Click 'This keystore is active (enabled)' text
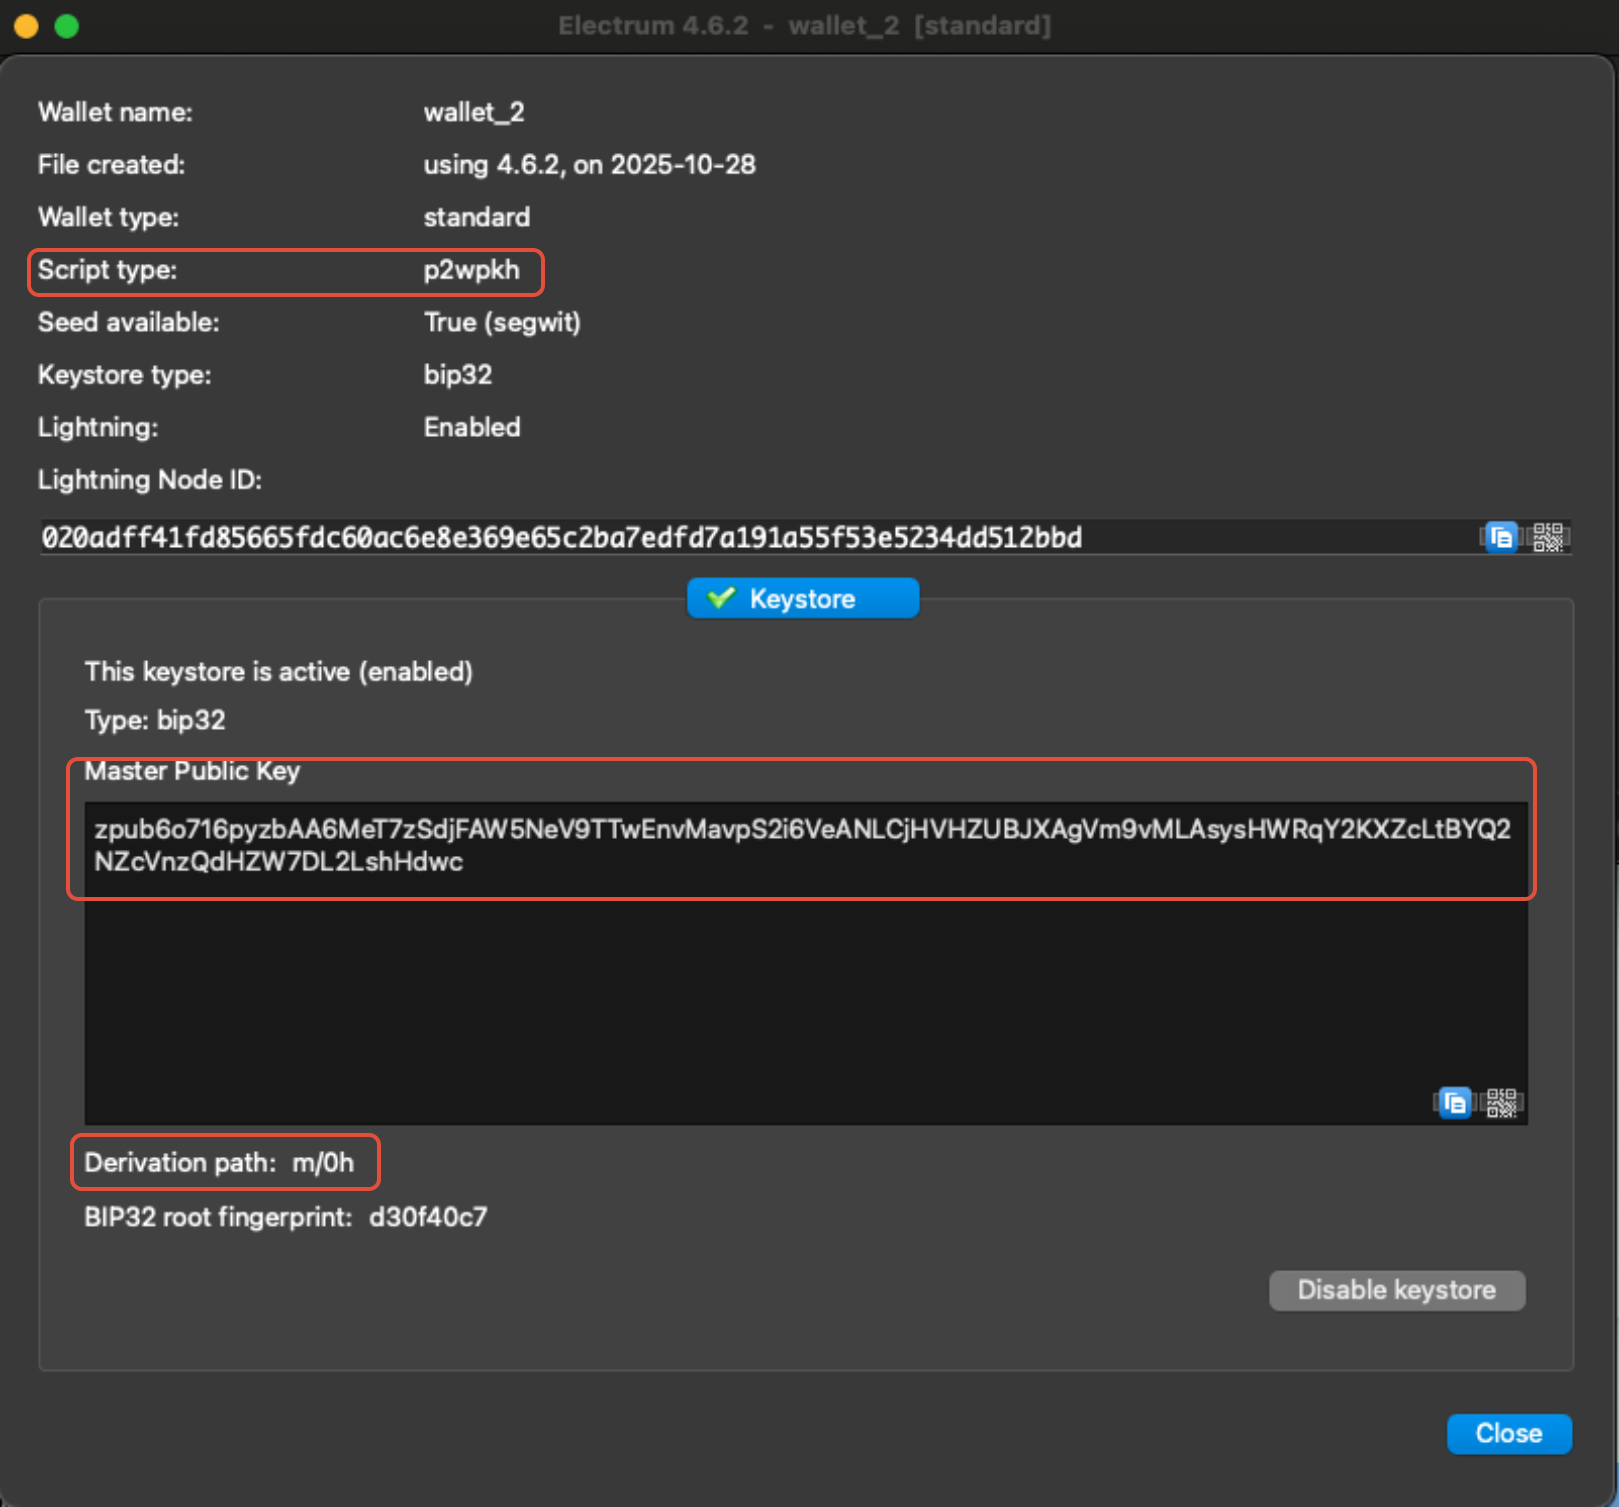Image resolution: width=1619 pixels, height=1507 pixels. click(x=279, y=671)
